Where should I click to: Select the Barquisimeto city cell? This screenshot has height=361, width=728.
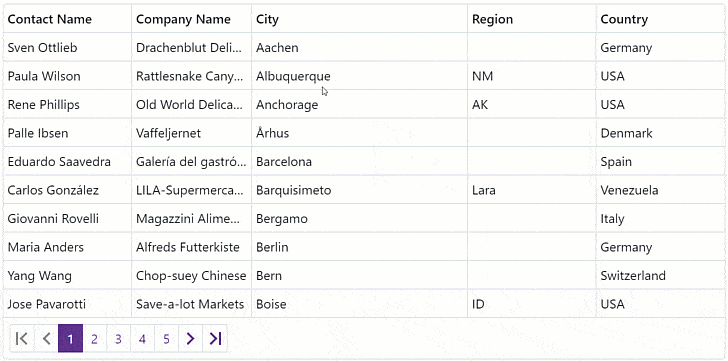(359, 190)
